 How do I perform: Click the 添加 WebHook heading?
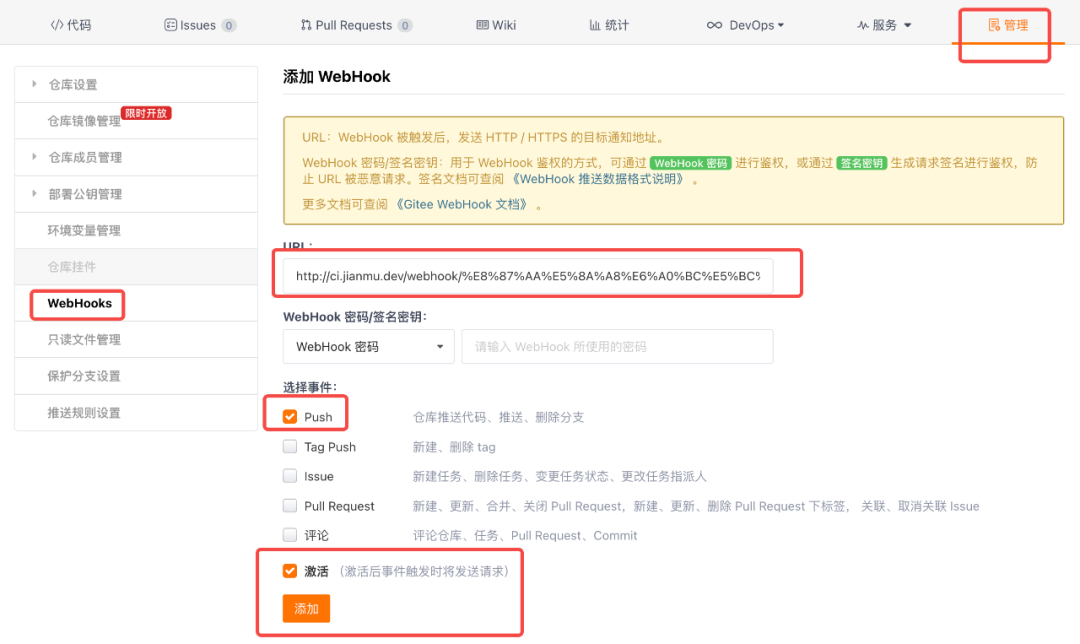[x=337, y=76]
